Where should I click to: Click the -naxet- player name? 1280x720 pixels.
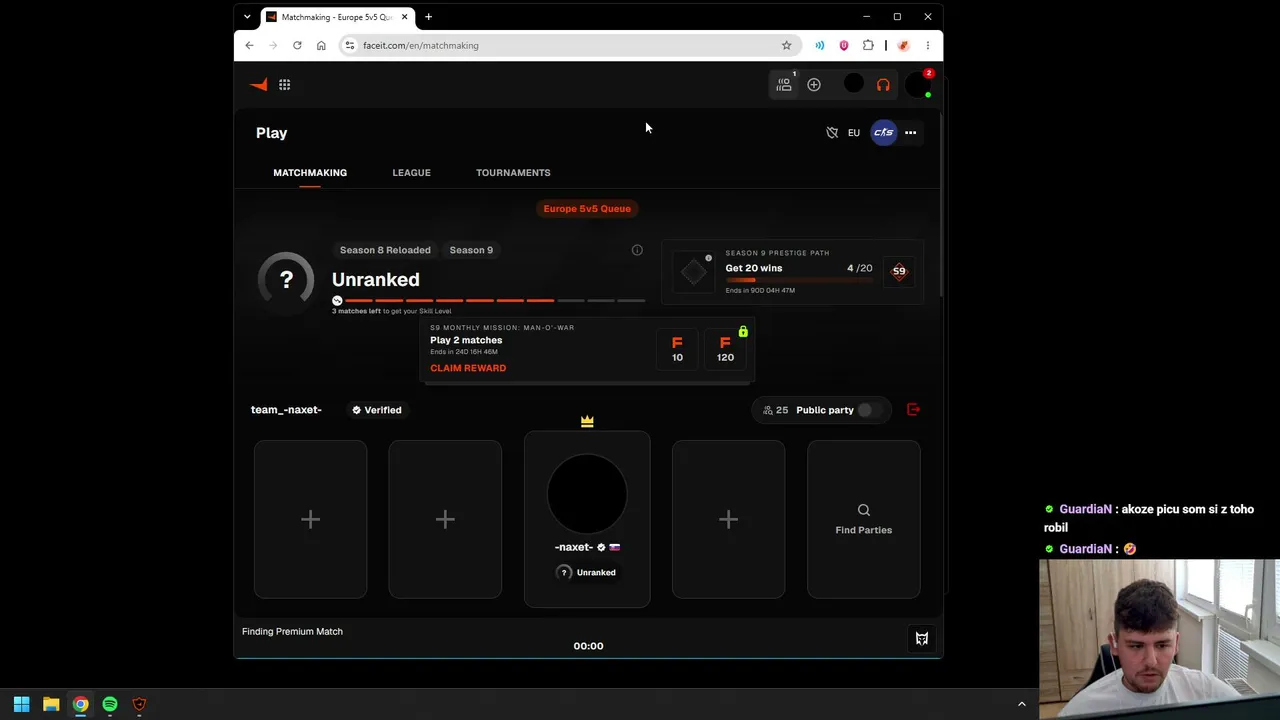pos(573,547)
